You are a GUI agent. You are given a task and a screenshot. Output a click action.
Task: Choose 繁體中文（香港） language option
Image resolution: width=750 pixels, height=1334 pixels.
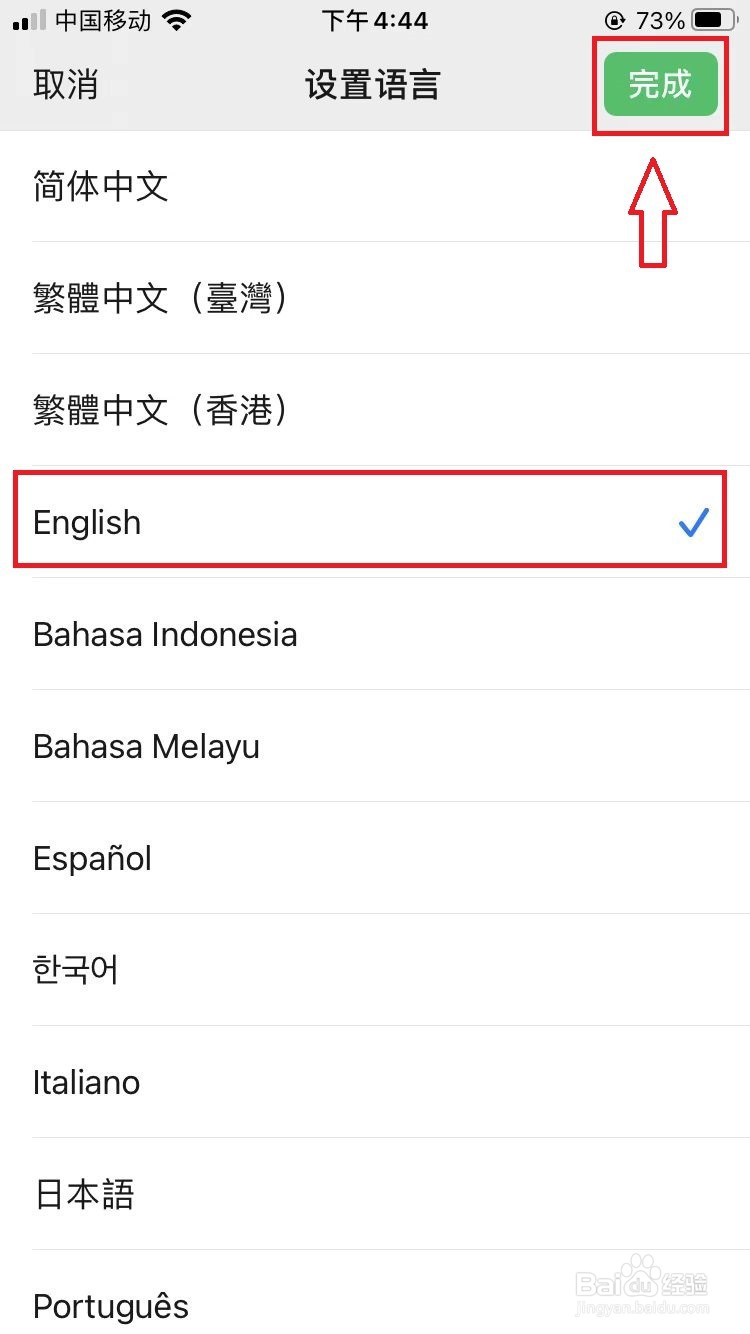point(160,410)
